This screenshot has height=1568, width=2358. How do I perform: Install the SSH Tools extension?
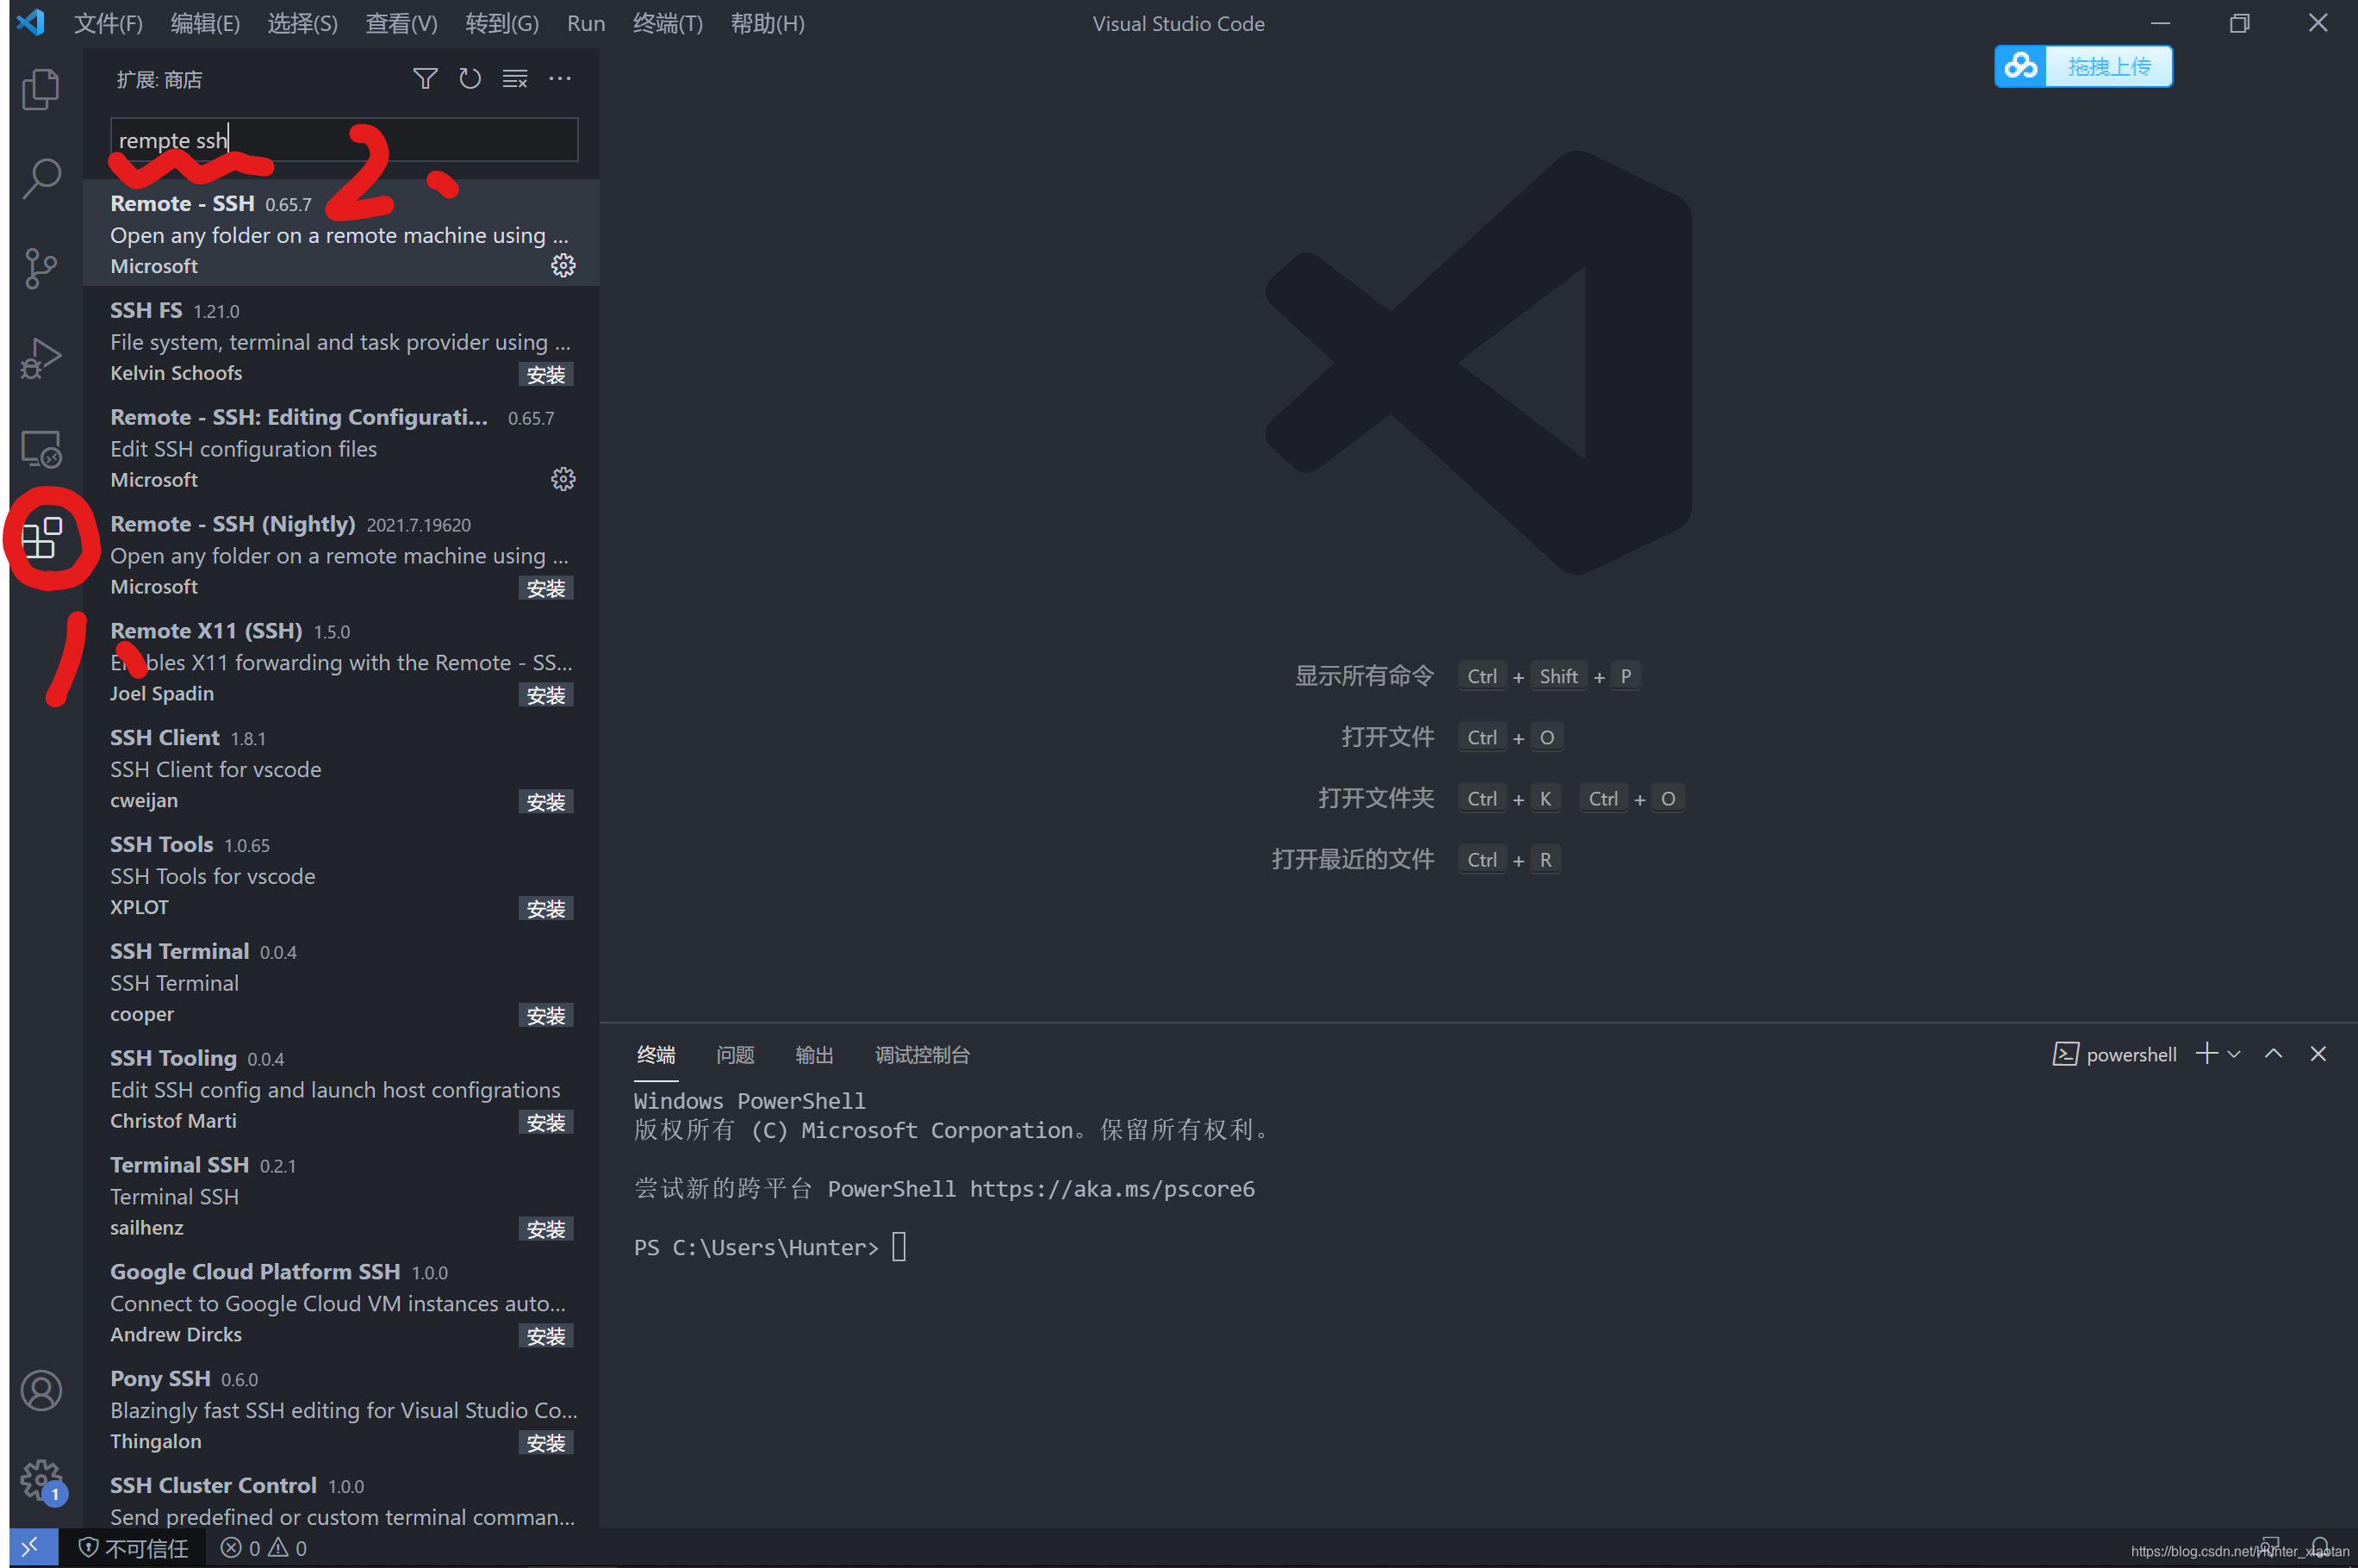pos(546,909)
